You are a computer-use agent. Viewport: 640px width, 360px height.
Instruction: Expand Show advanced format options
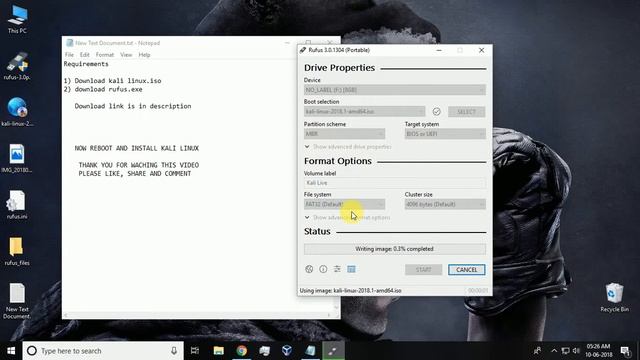click(x=347, y=218)
